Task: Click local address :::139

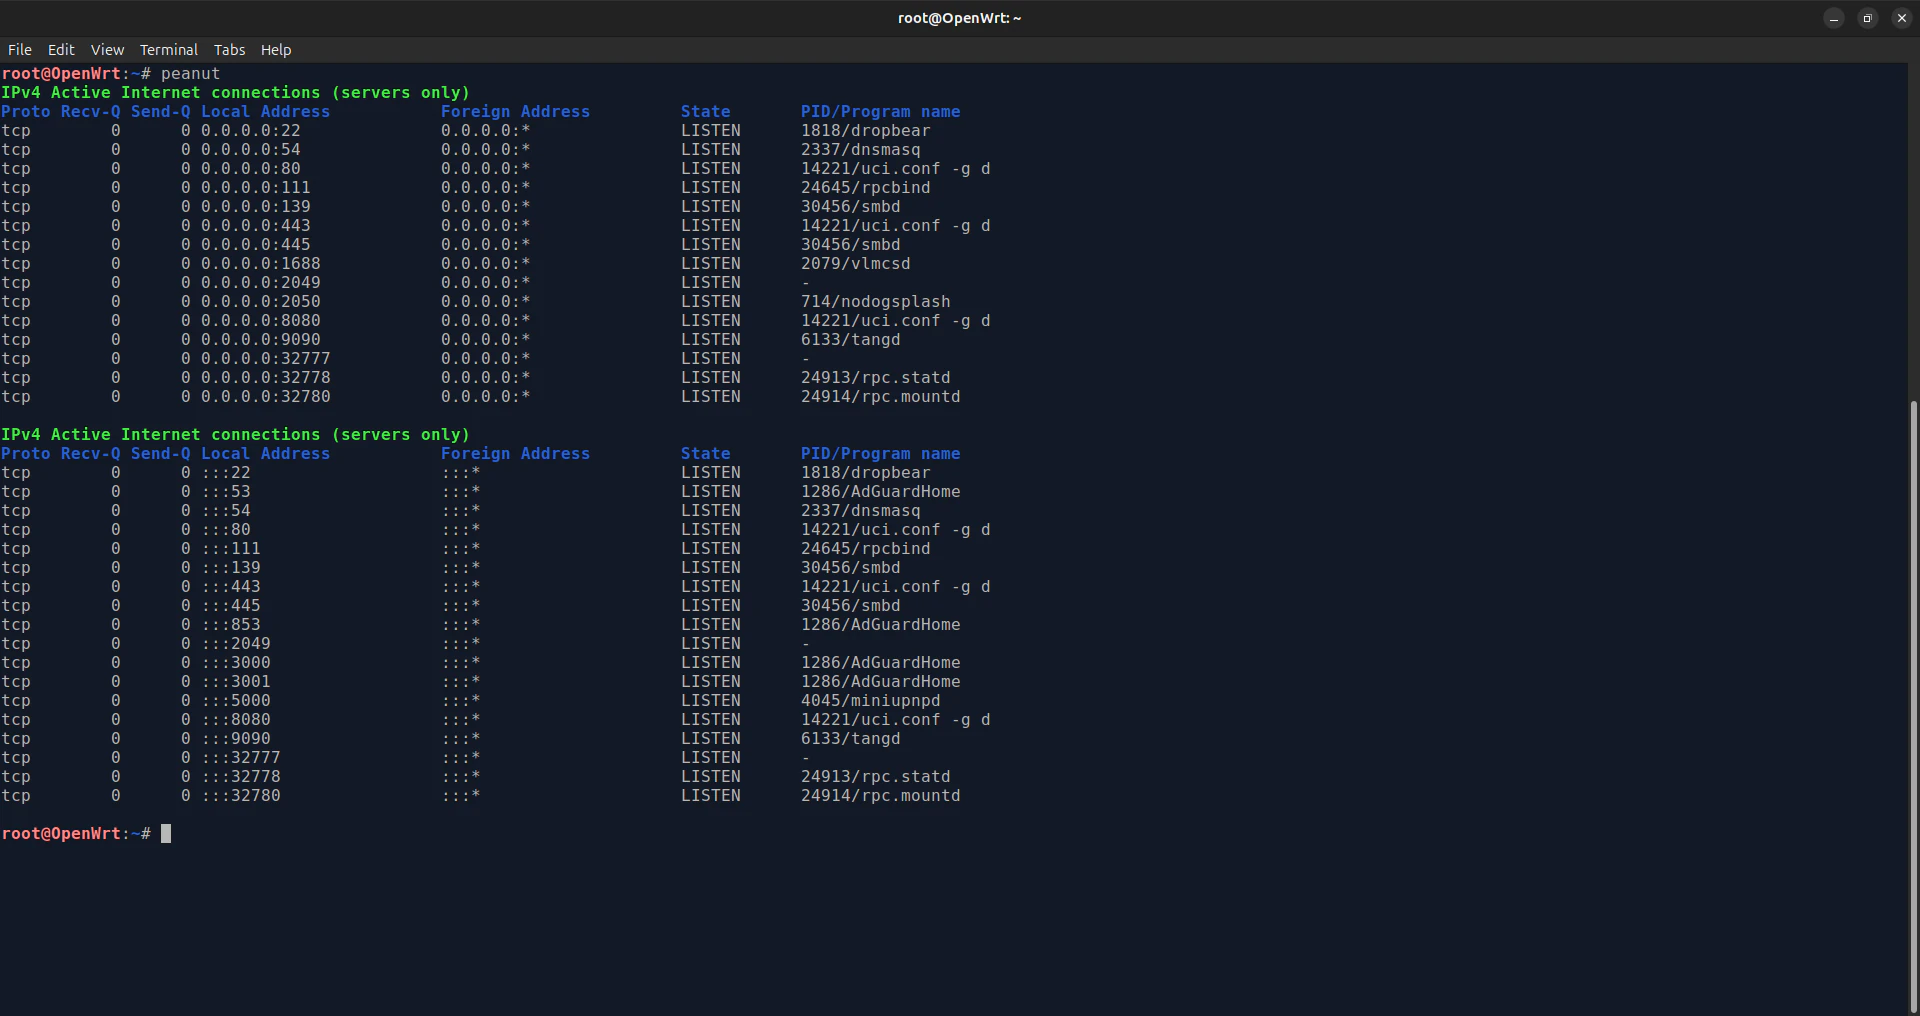Action: click(x=231, y=568)
